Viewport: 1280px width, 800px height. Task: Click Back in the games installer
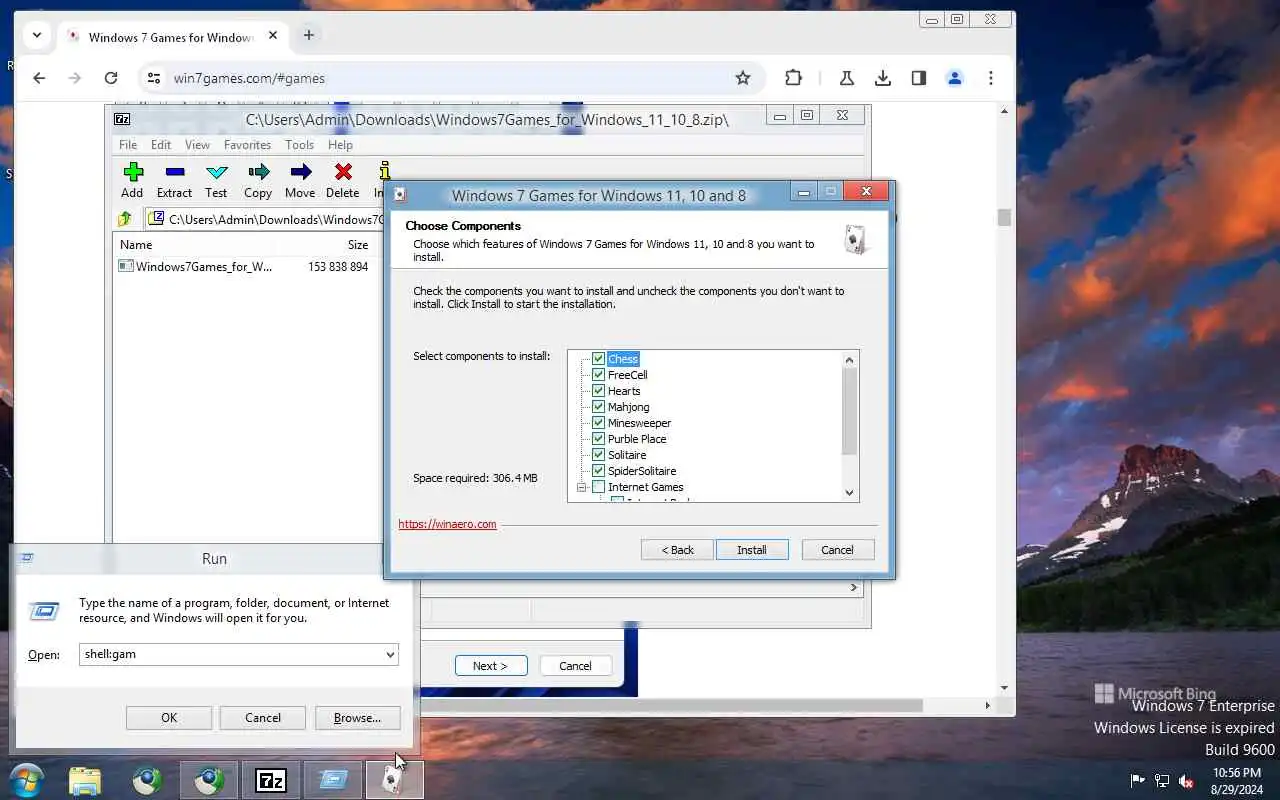point(677,550)
